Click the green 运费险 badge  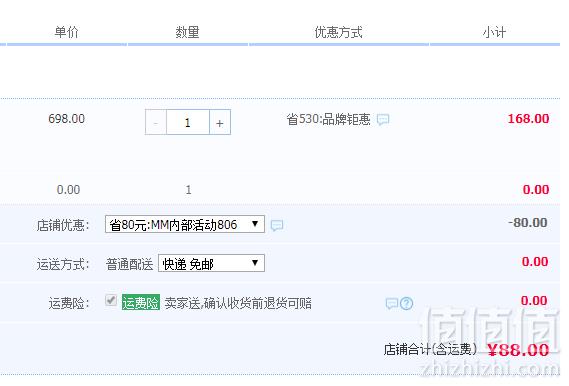141,302
